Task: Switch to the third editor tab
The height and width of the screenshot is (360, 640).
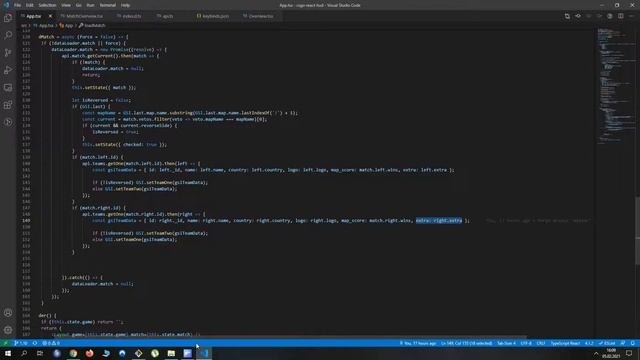Action: [131, 16]
